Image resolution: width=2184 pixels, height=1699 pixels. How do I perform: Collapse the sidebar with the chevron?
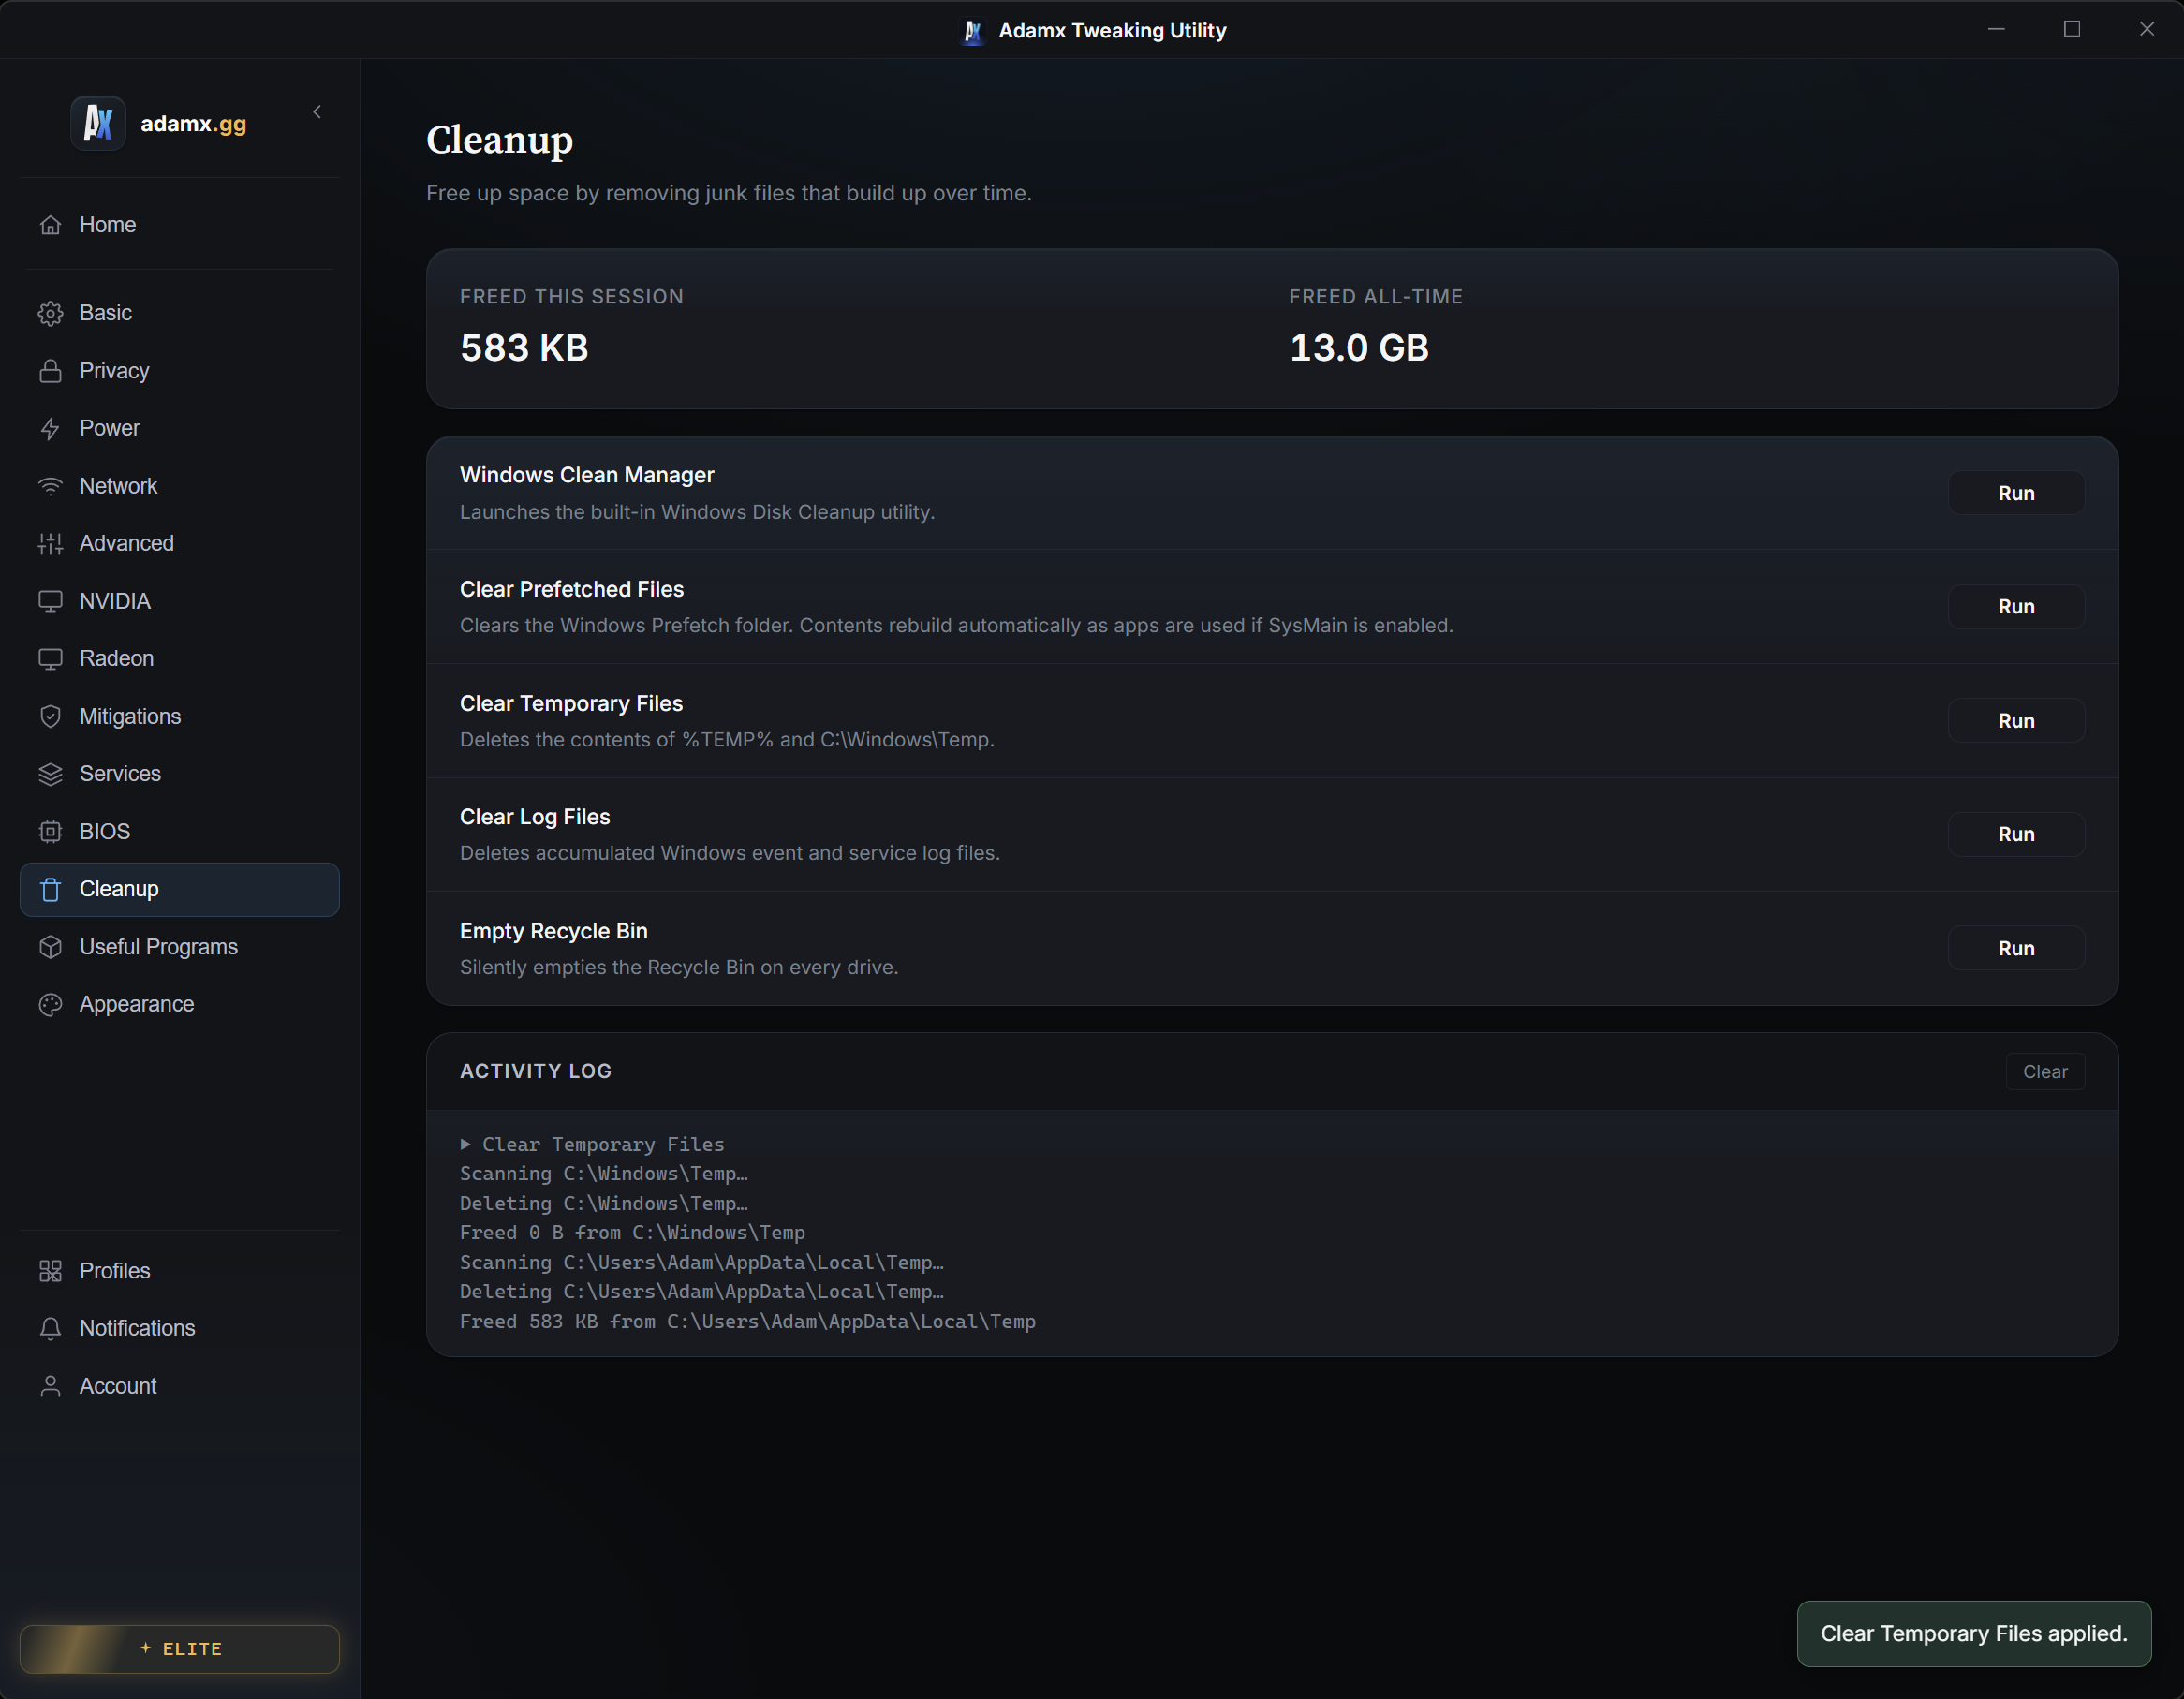[x=317, y=112]
